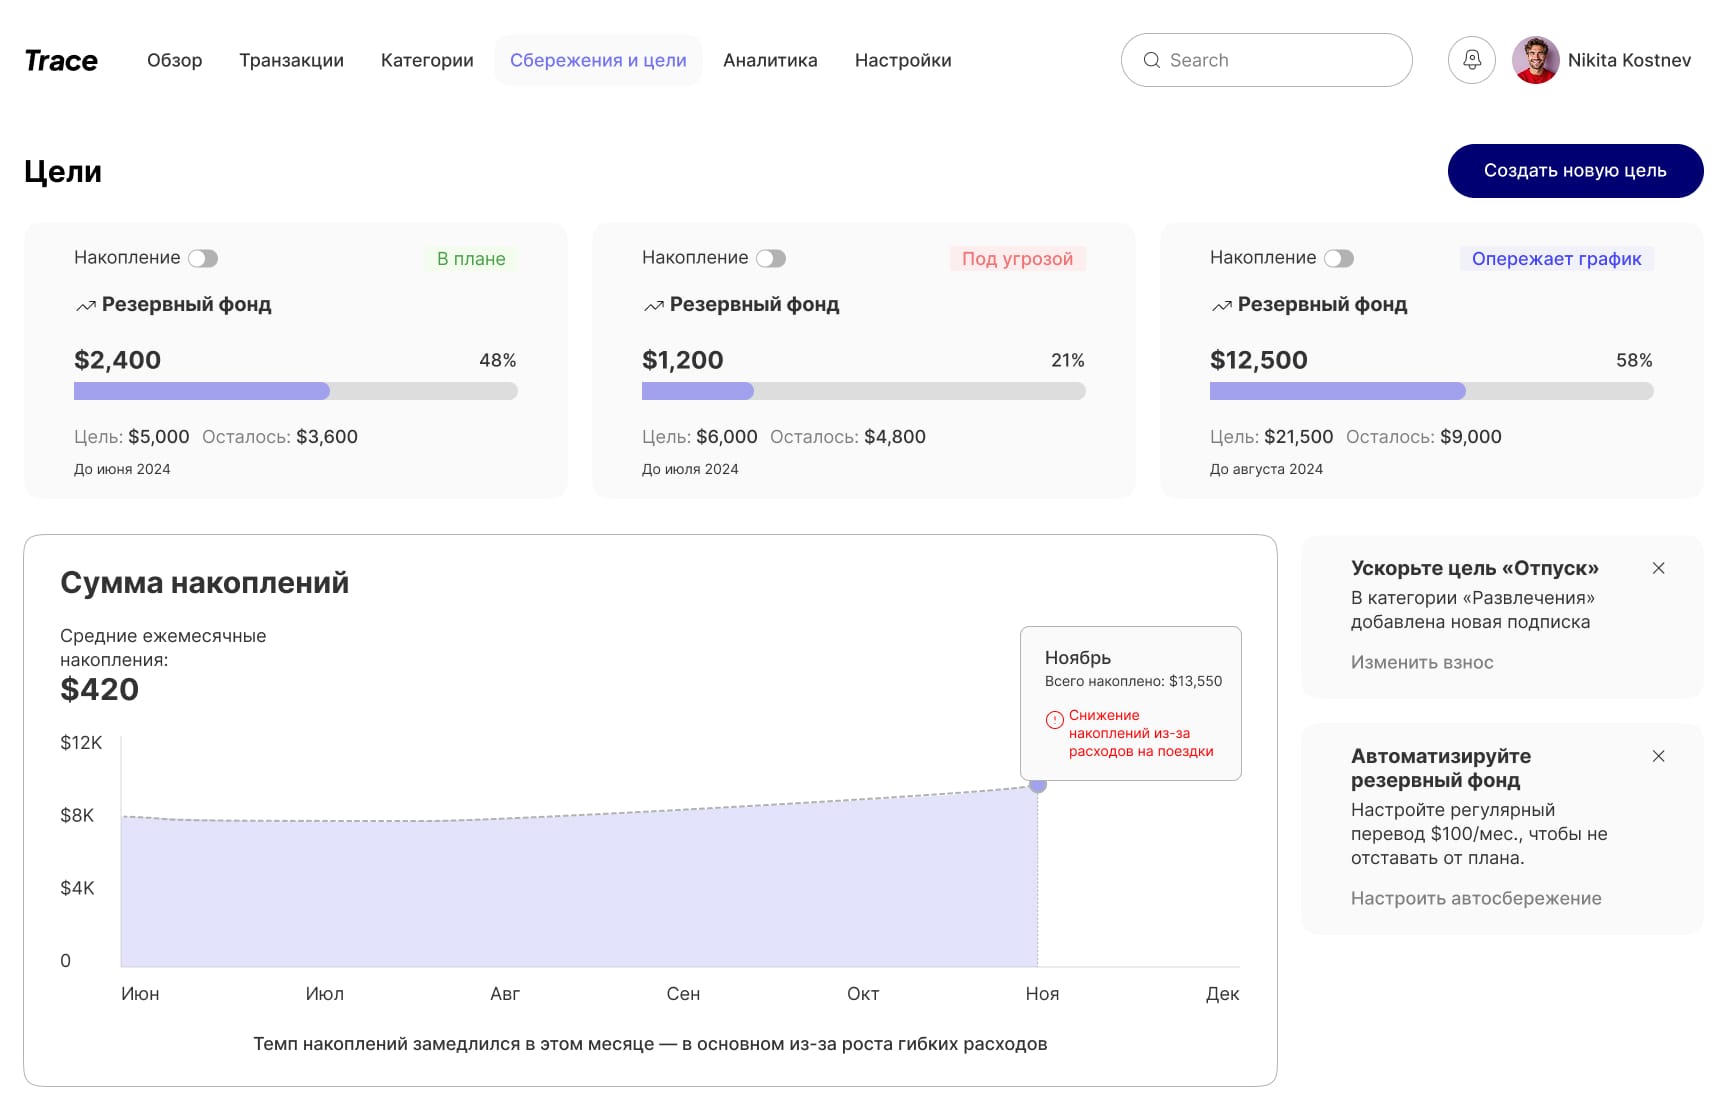The height and width of the screenshot is (1117, 1728).
Task: Click Настроить автосбережение link
Action: 1476,898
